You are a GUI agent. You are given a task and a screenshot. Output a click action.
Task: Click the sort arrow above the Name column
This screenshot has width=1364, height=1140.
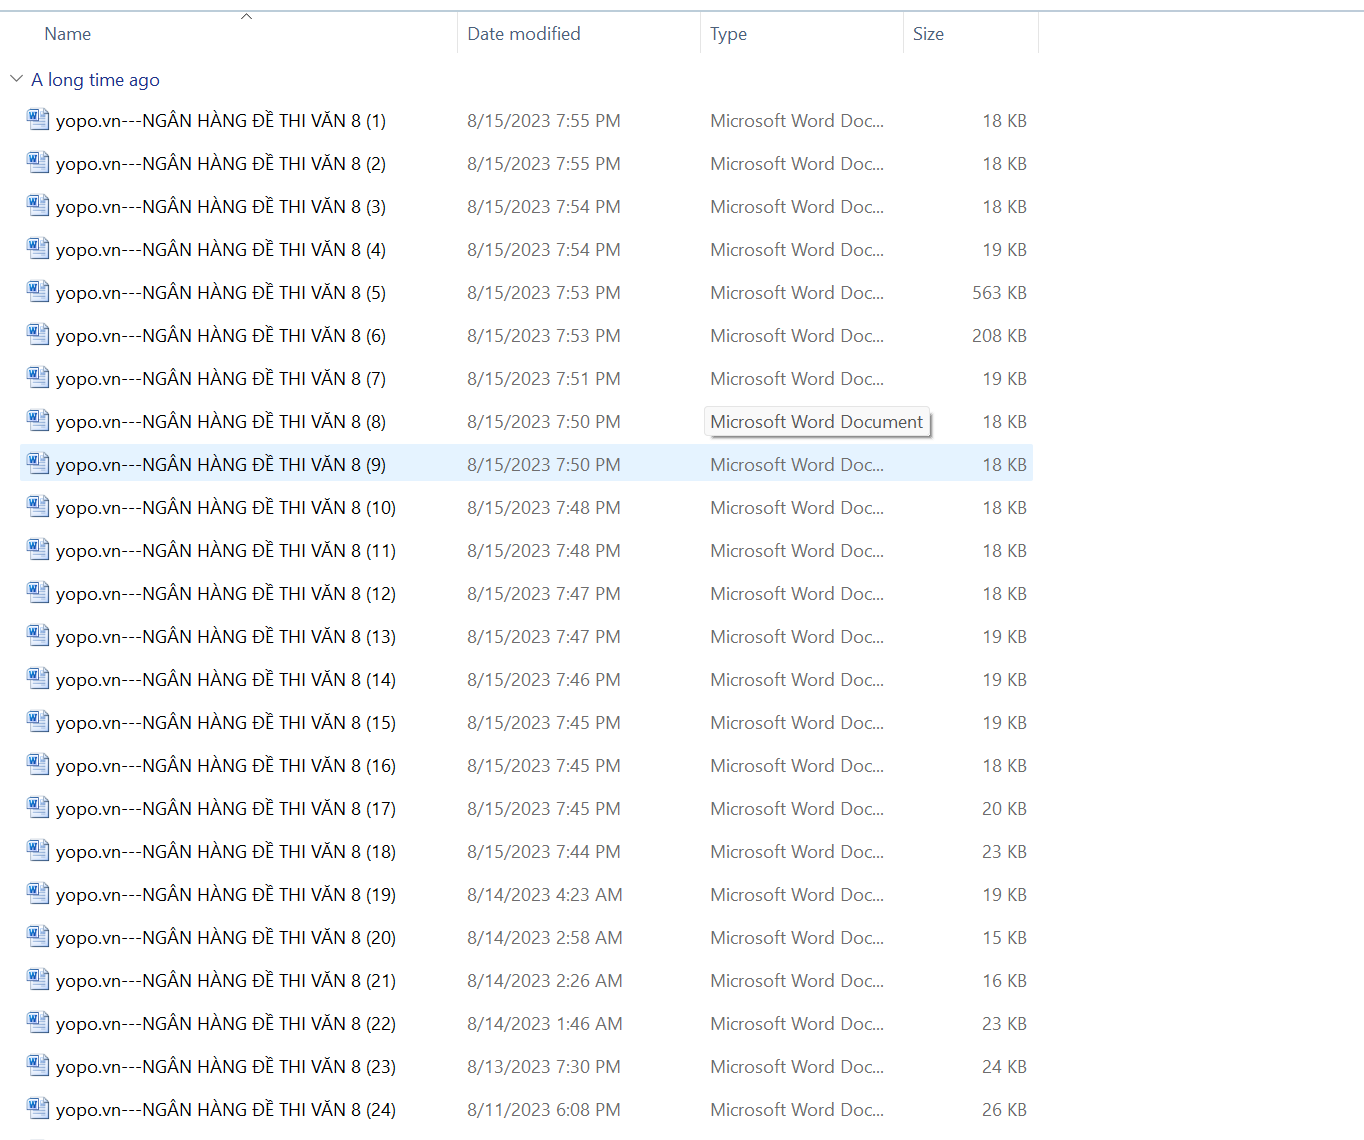pyautogui.click(x=246, y=16)
